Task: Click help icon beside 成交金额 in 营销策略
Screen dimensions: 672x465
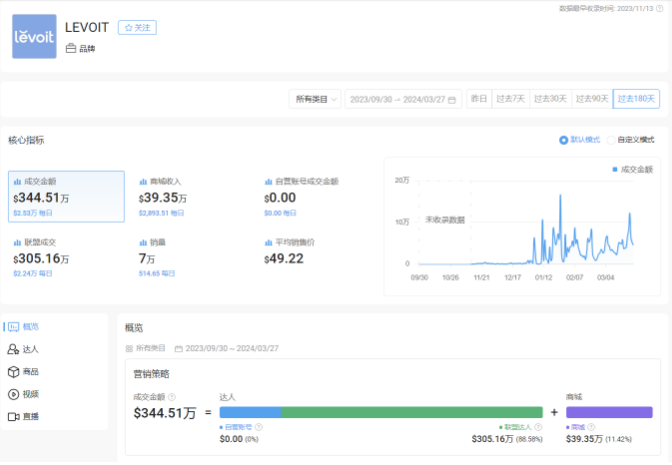Action: (172, 397)
